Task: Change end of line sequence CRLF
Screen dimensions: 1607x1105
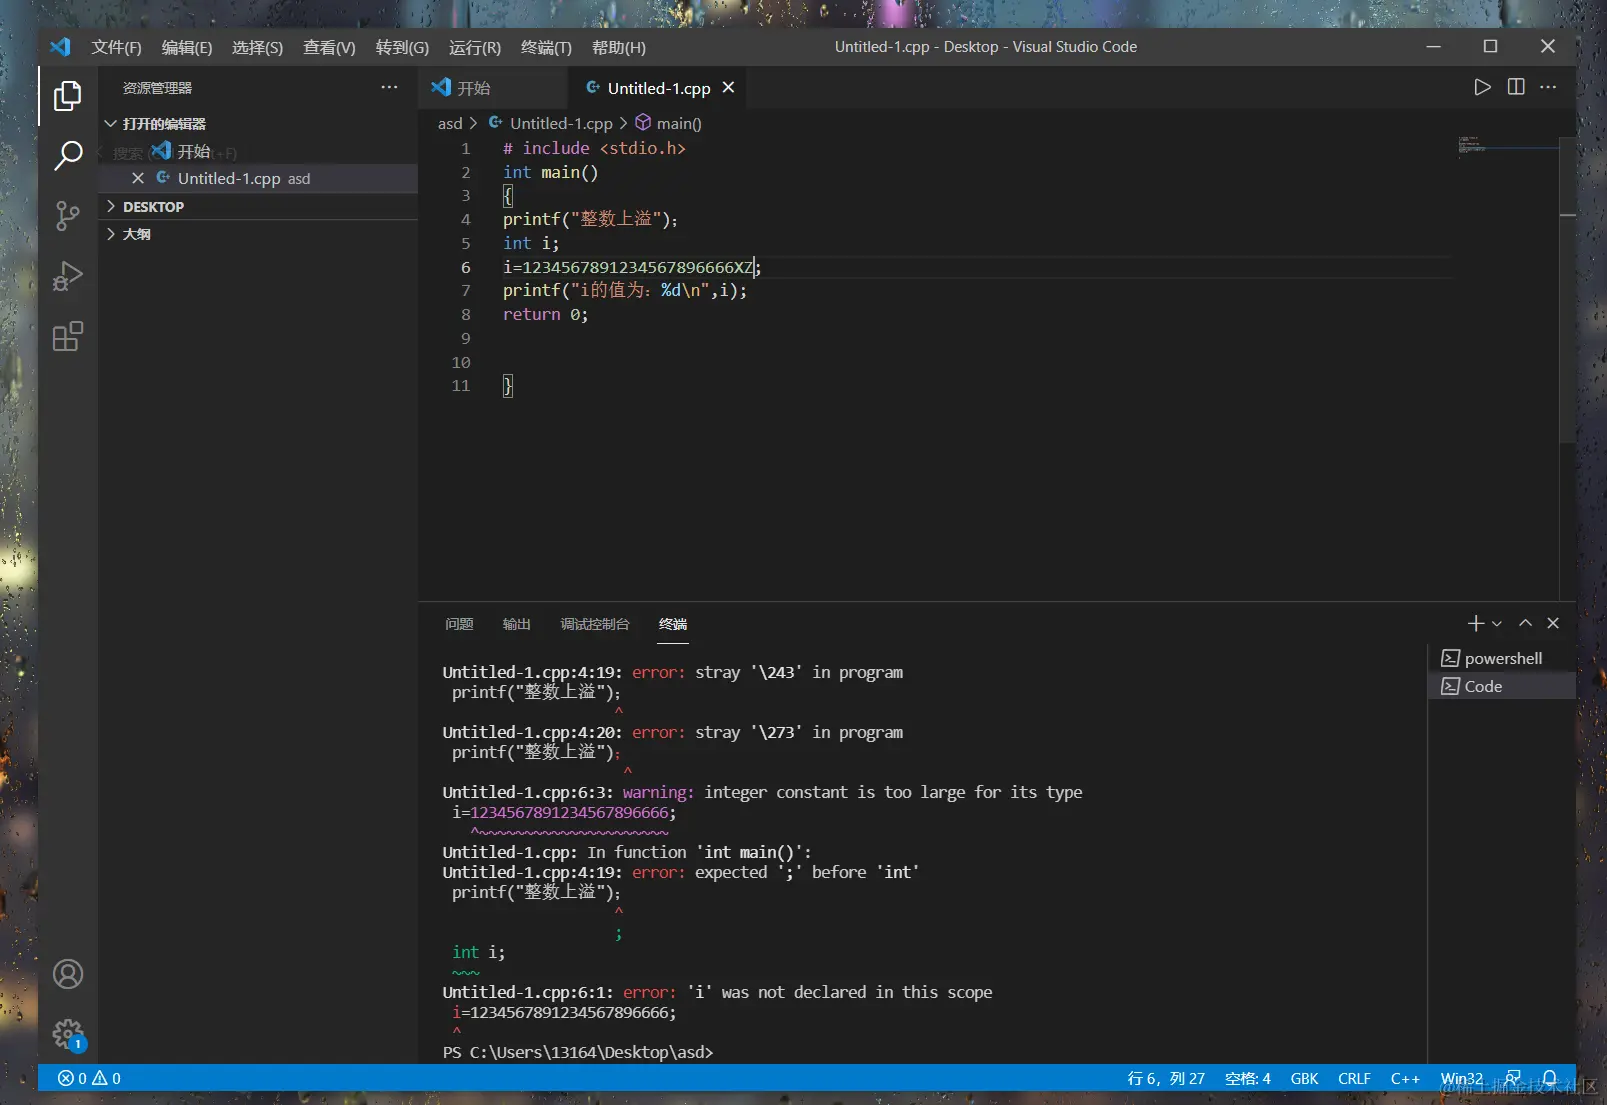Action: 1354,1078
